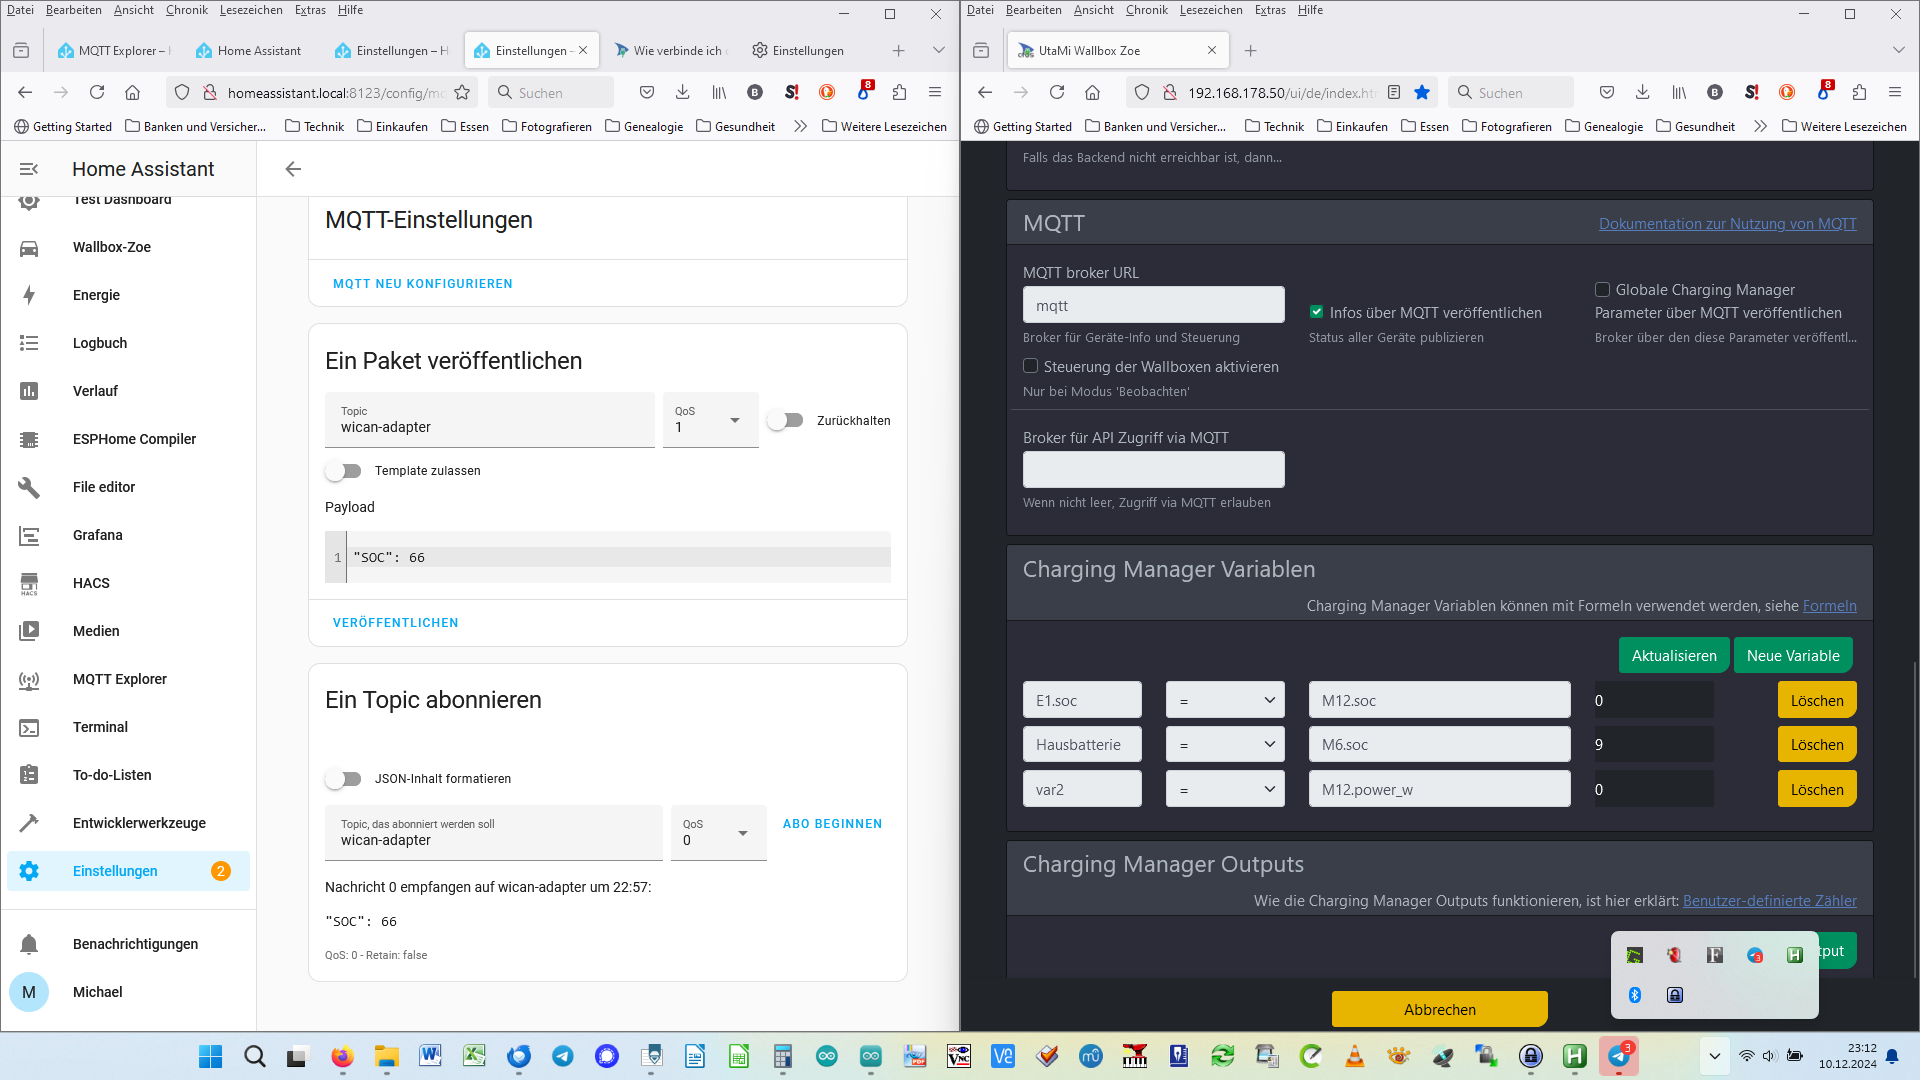This screenshot has width=1920, height=1080.
Task: Switch to Wie verbinde ich browser tab
Action: point(670,51)
